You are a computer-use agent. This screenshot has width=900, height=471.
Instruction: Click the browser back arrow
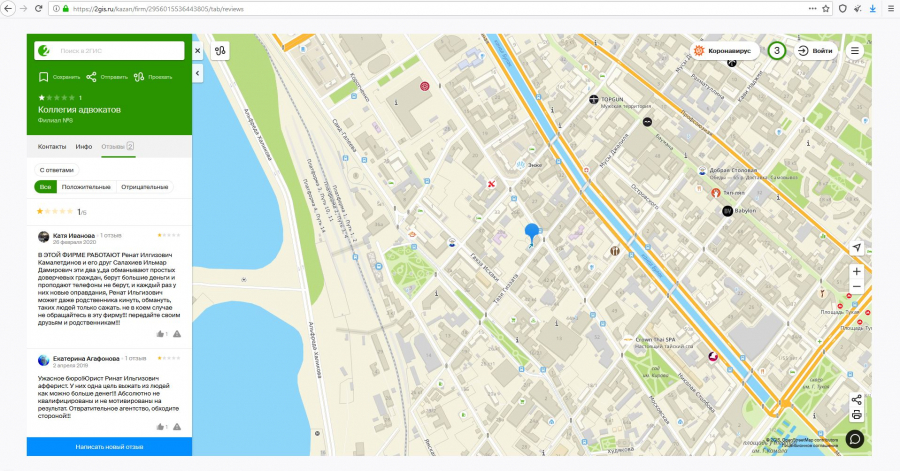[8, 9]
